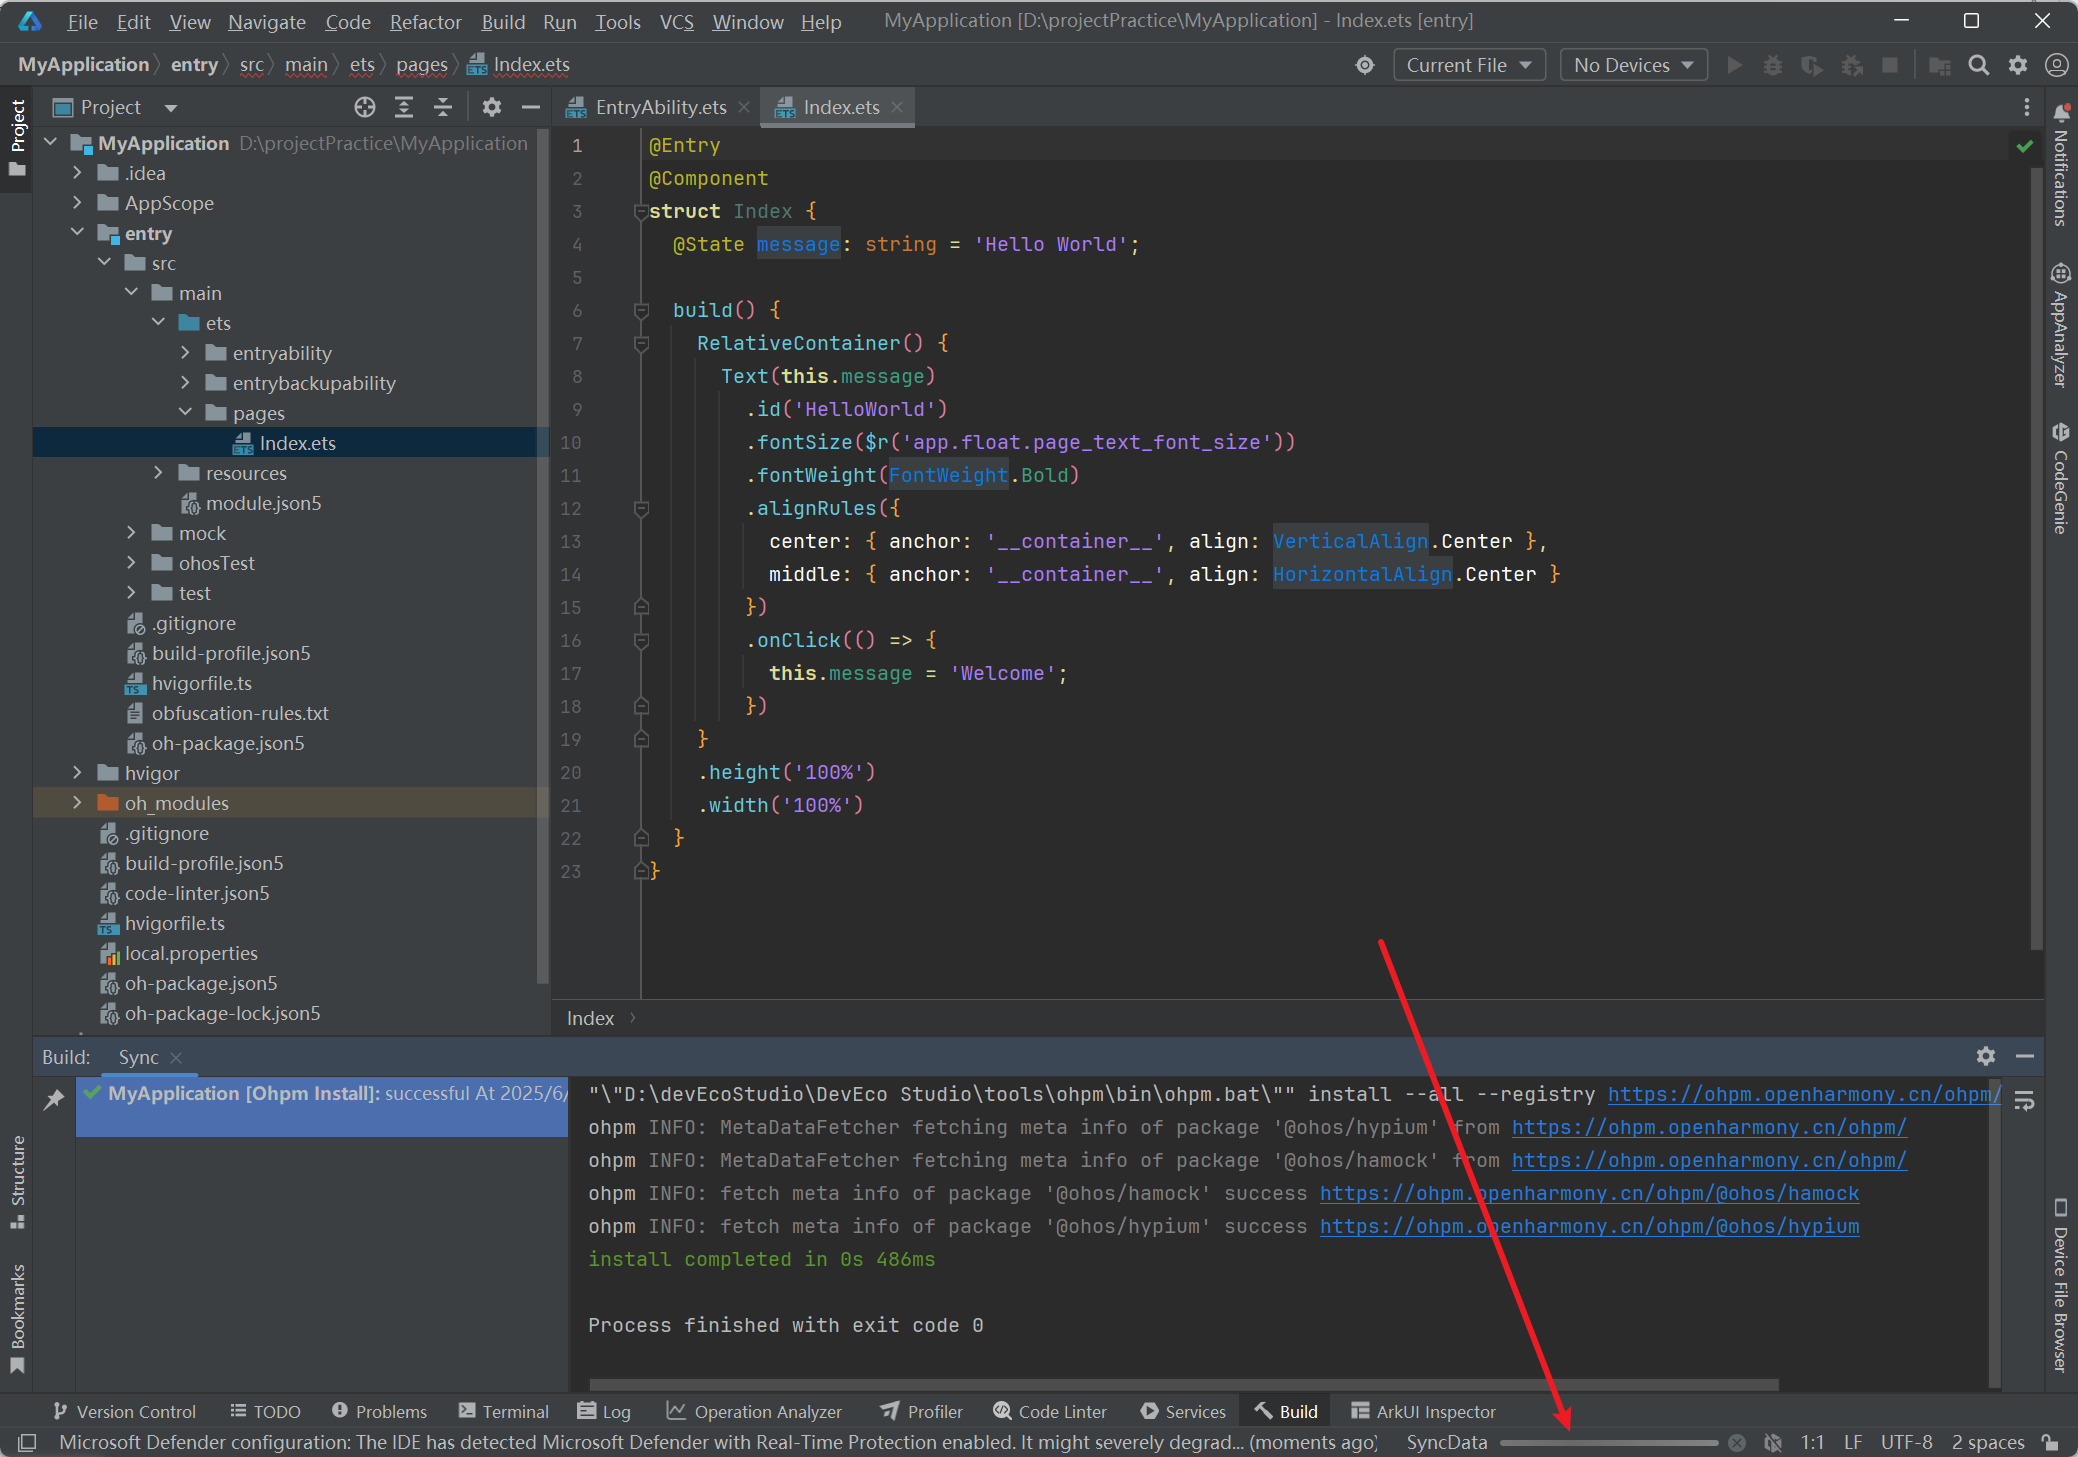
Task: Open the No Devices dropdown
Action: tap(1632, 65)
